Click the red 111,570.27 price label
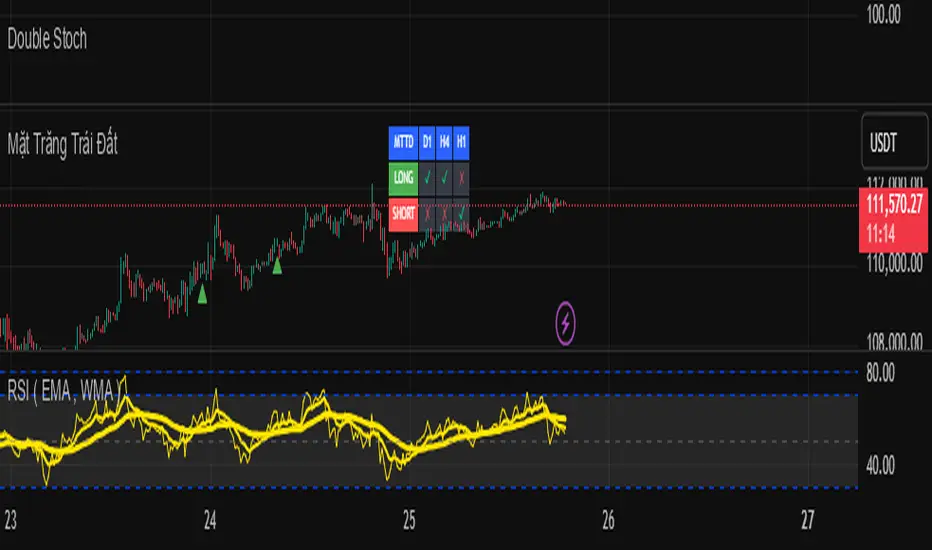Viewport: 932px width, 550px height. [x=893, y=220]
